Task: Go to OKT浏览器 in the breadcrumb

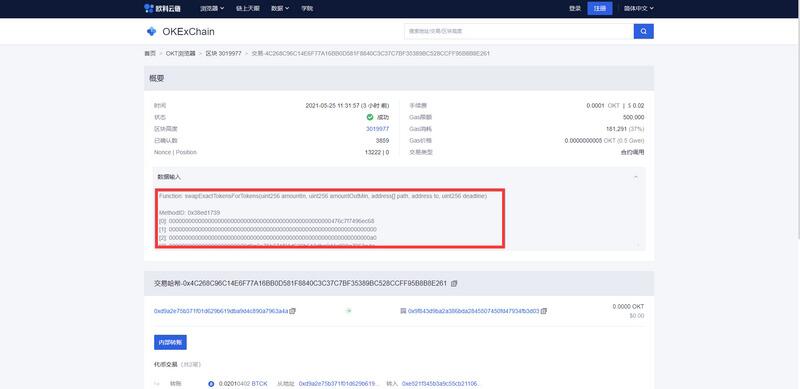Action: pyautogui.click(x=180, y=53)
